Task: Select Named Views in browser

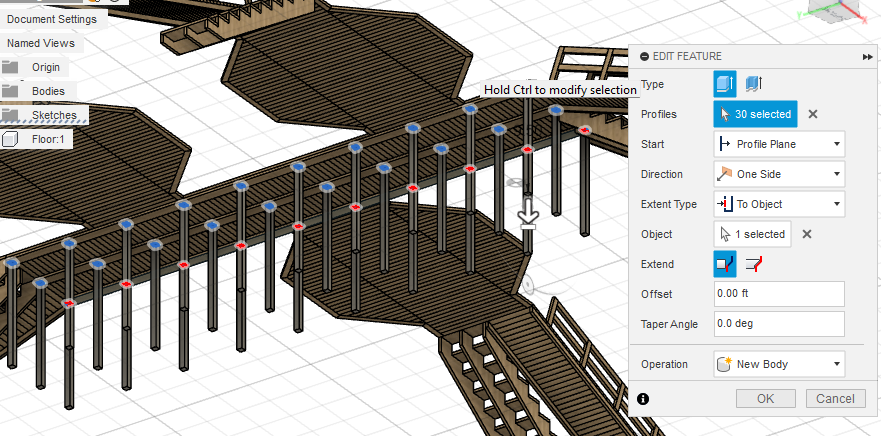Action: click(x=40, y=43)
